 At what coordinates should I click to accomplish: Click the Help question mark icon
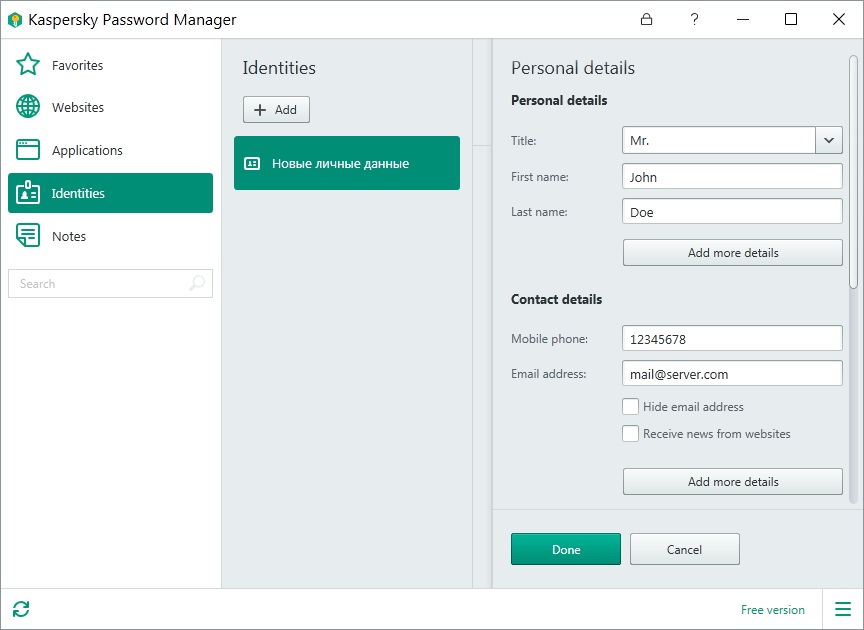(694, 19)
